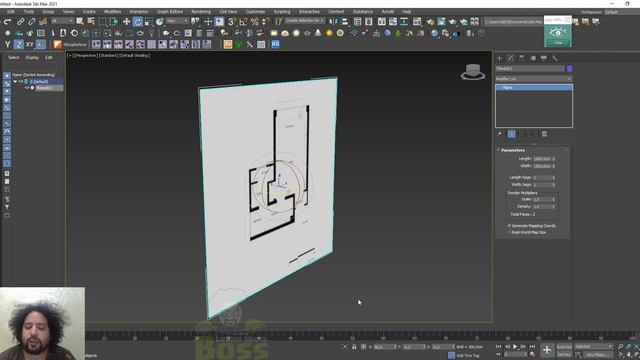
Task: Click the Select and Link chain icon
Action: pos(20,22)
